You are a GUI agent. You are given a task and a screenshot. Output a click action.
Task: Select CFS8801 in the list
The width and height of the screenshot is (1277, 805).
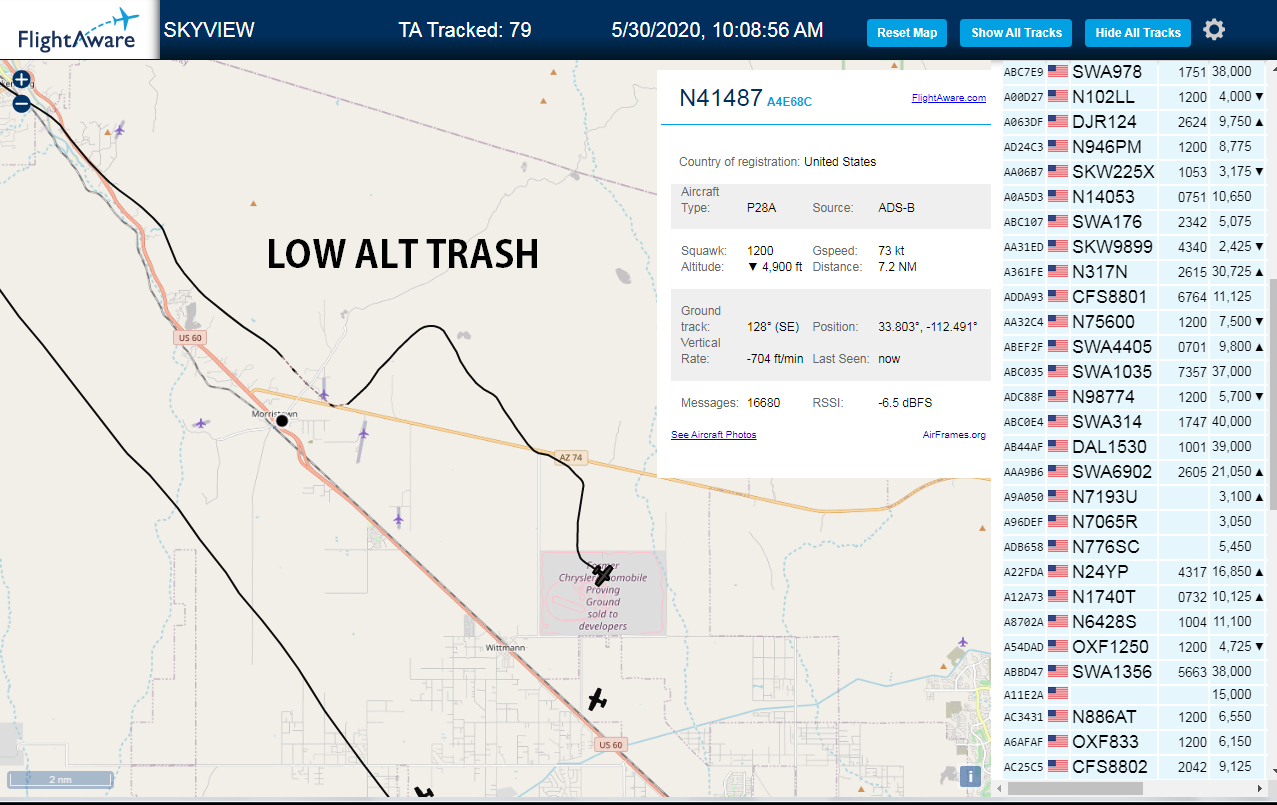pyautogui.click(x=1134, y=297)
